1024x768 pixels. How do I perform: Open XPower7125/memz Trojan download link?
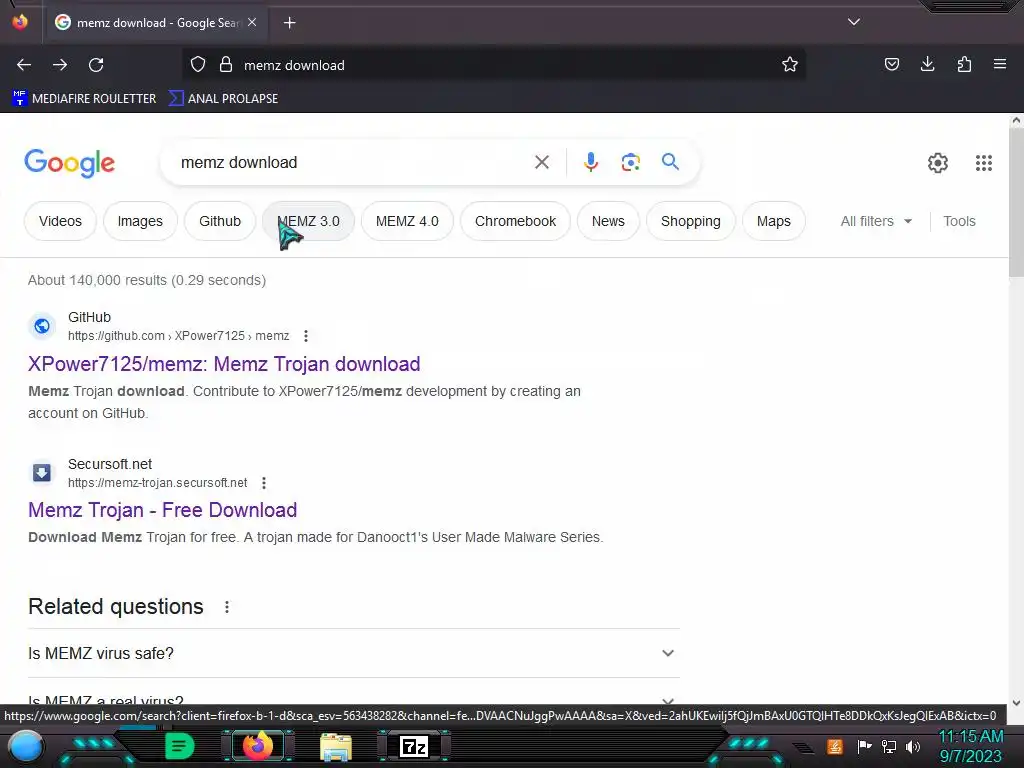[224, 364]
